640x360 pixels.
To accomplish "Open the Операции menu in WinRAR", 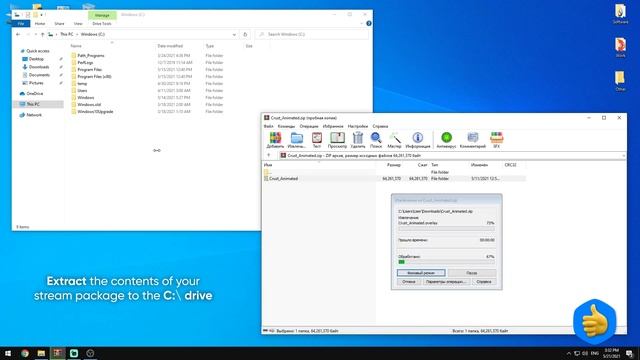I will [309, 126].
